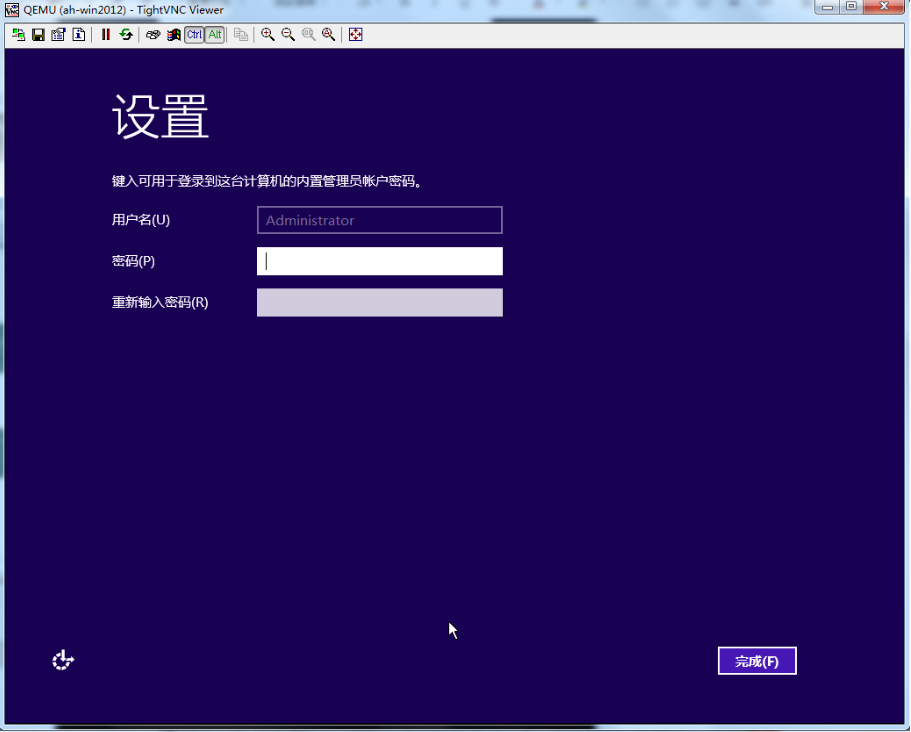Refresh the remote screen
Screen dimensions: 911x732
pos(126,35)
